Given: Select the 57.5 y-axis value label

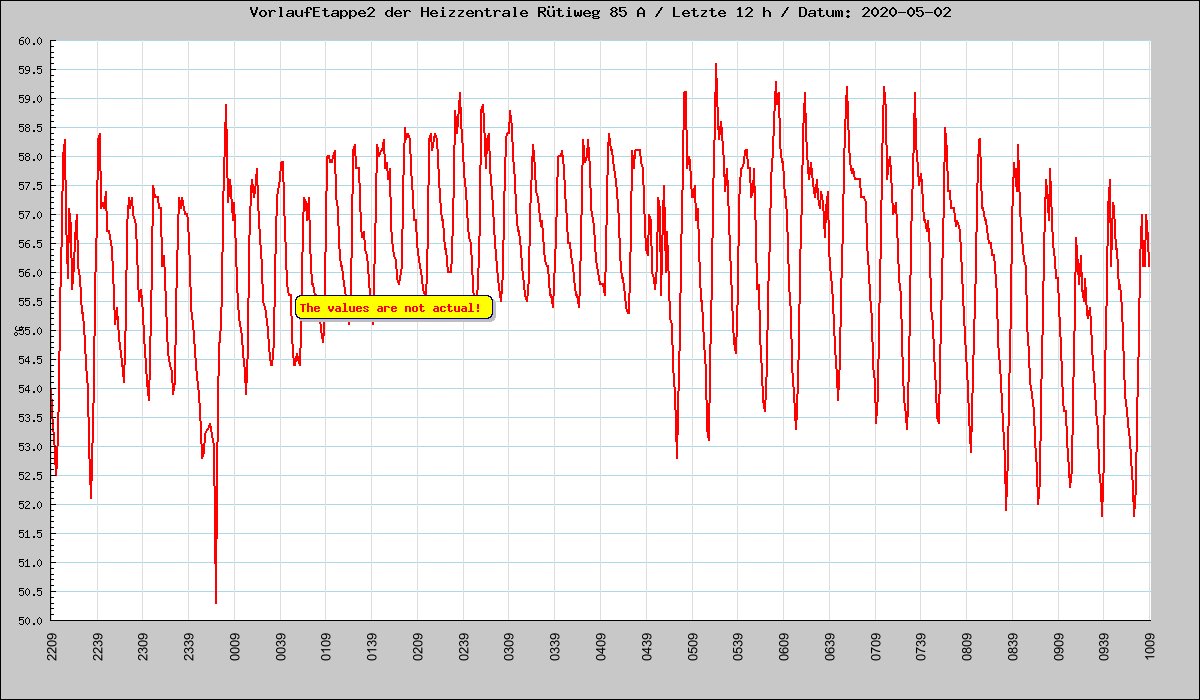Looking at the screenshot, I should tap(29, 186).
